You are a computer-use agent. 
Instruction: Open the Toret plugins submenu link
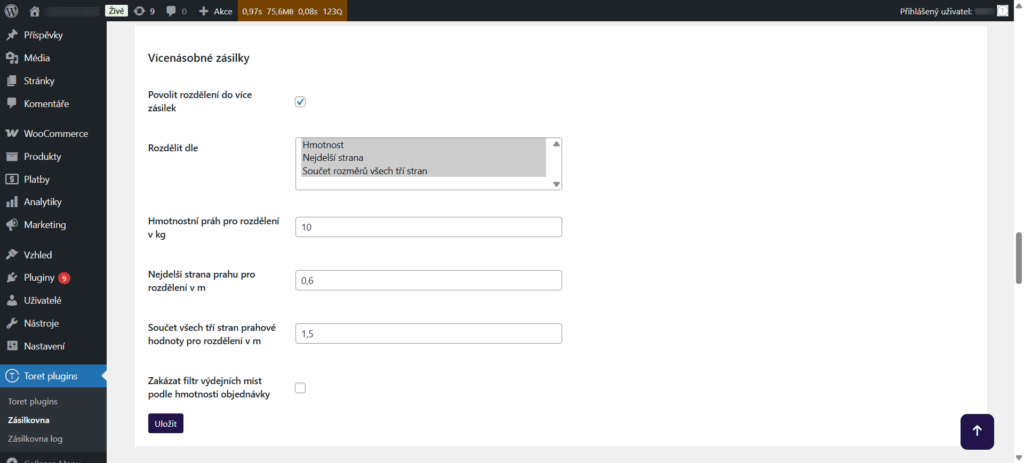(x=33, y=402)
